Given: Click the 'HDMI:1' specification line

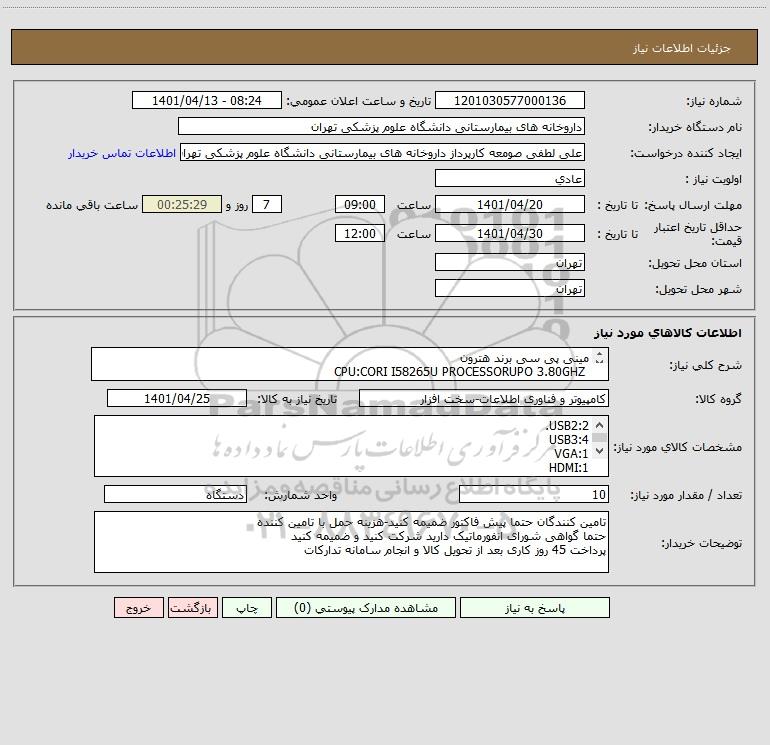Looking at the screenshot, I should 568,468.
